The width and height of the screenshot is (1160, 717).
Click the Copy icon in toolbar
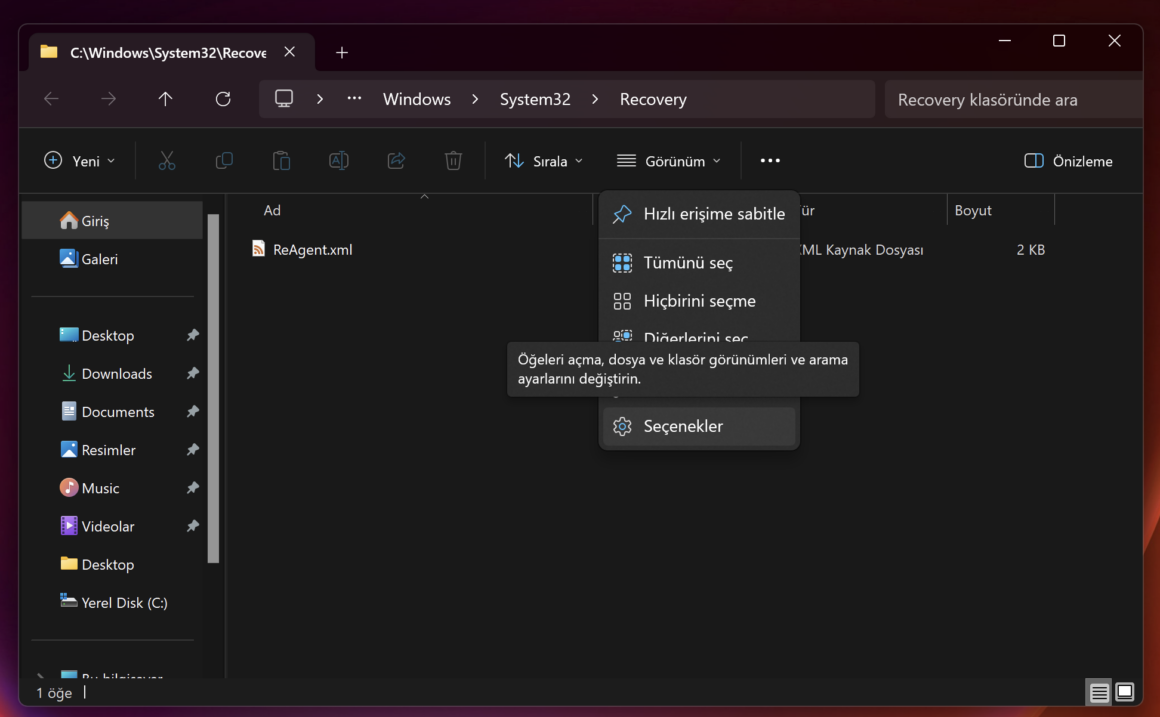[224, 161]
